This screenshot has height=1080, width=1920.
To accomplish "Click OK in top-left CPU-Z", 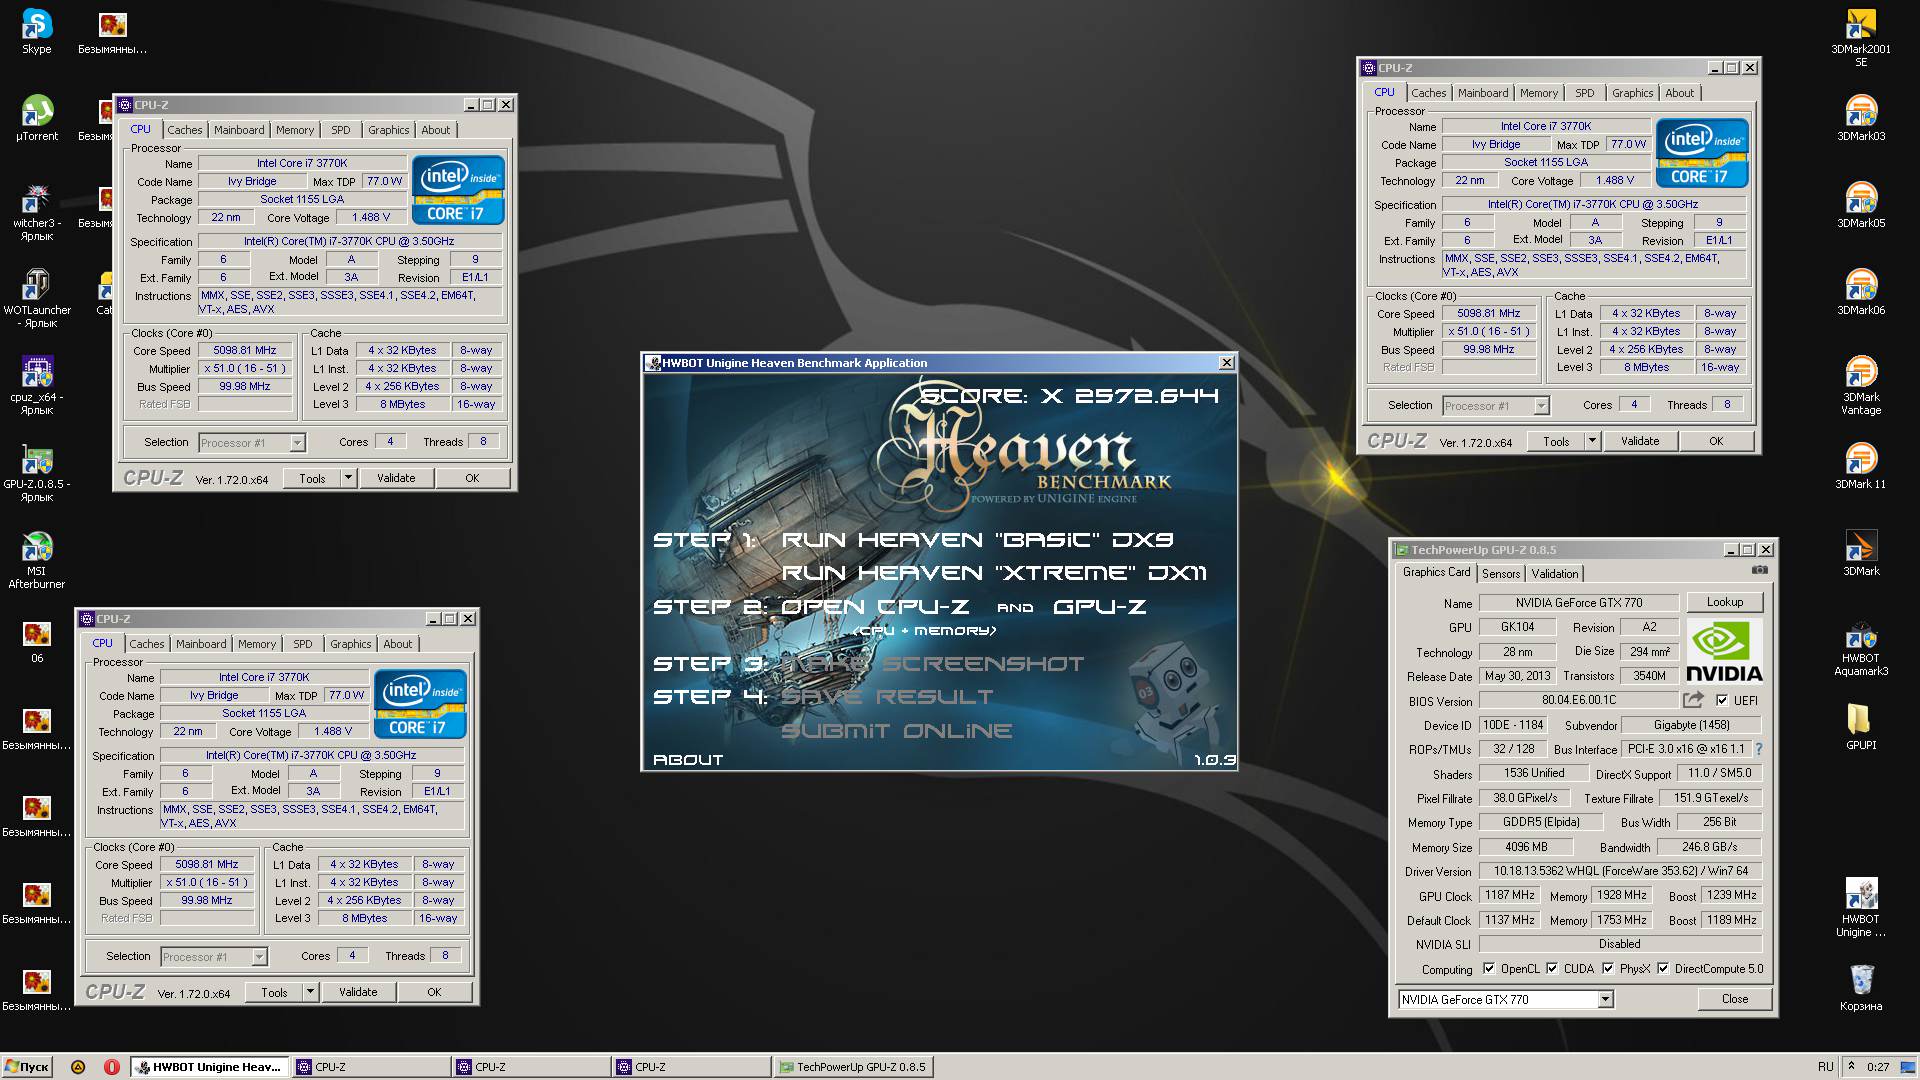I will (x=472, y=478).
